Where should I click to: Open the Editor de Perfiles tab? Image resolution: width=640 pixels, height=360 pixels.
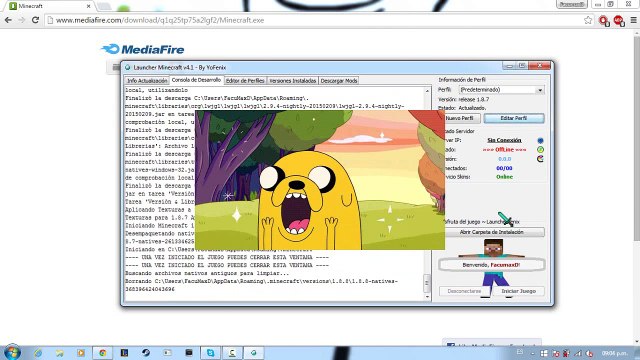(x=245, y=81)
